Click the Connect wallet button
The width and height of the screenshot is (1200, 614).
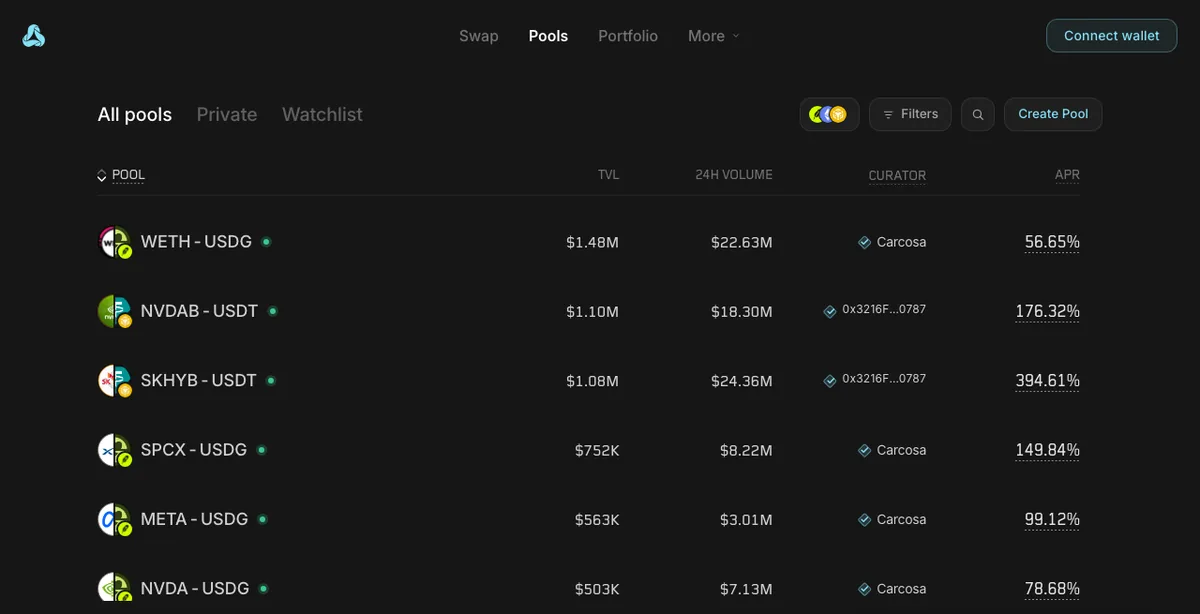pos(1112,36)
